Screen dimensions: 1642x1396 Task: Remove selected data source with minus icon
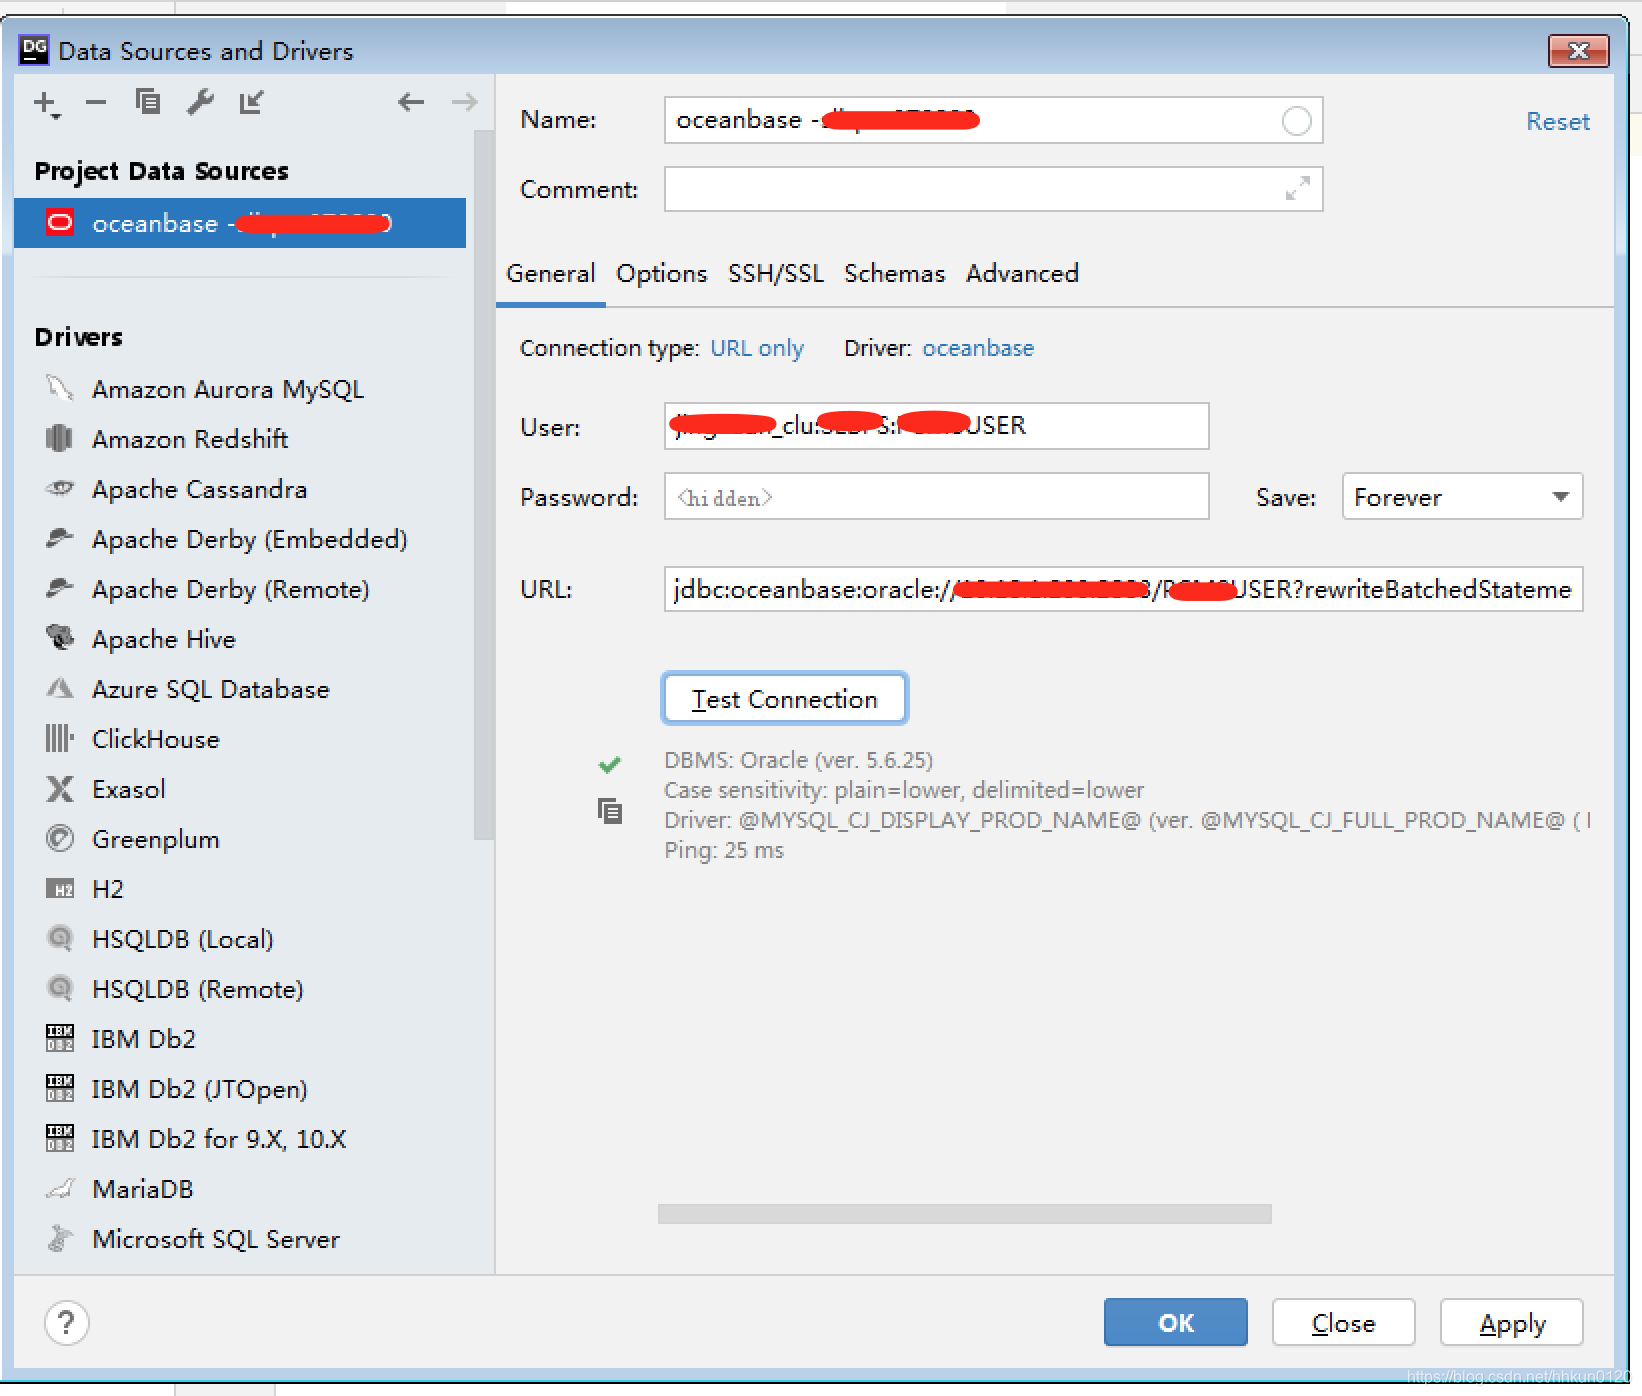[x=96, y=102]
